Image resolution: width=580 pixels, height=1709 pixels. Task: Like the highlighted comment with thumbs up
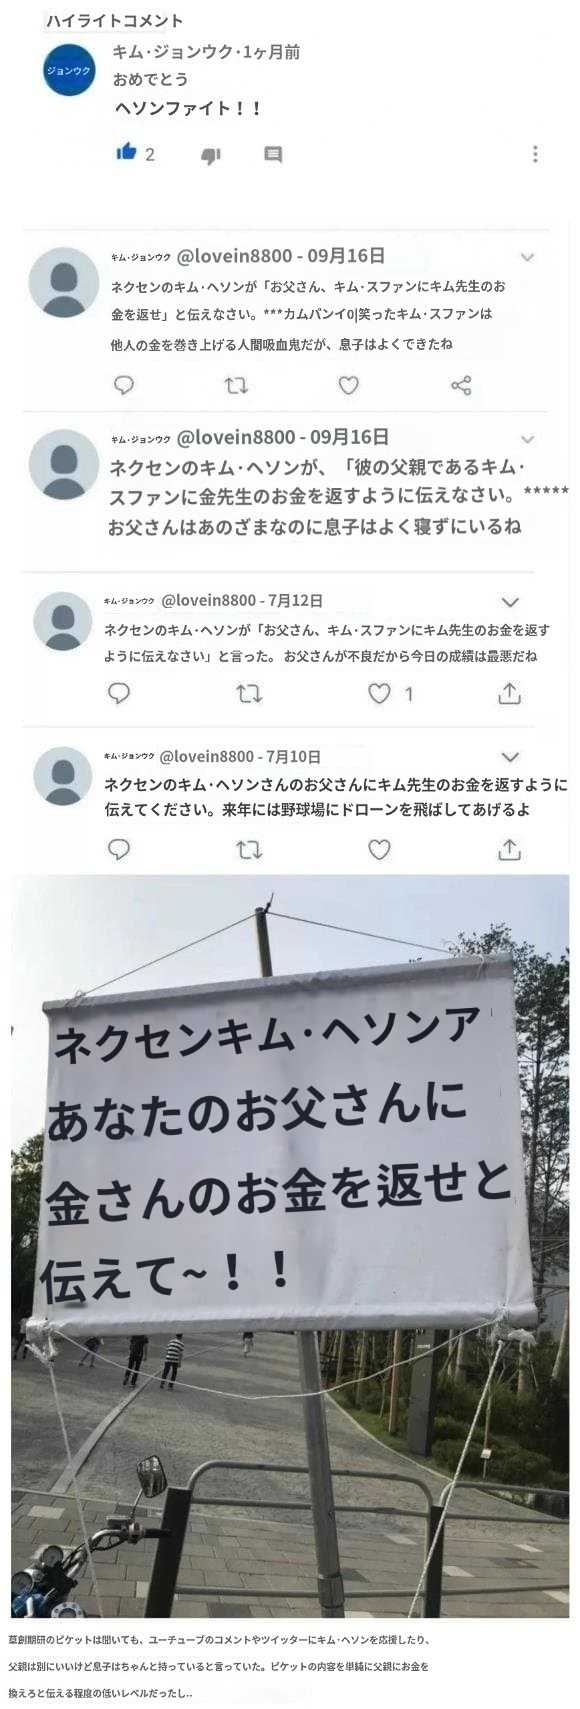(x=126, y=152)
